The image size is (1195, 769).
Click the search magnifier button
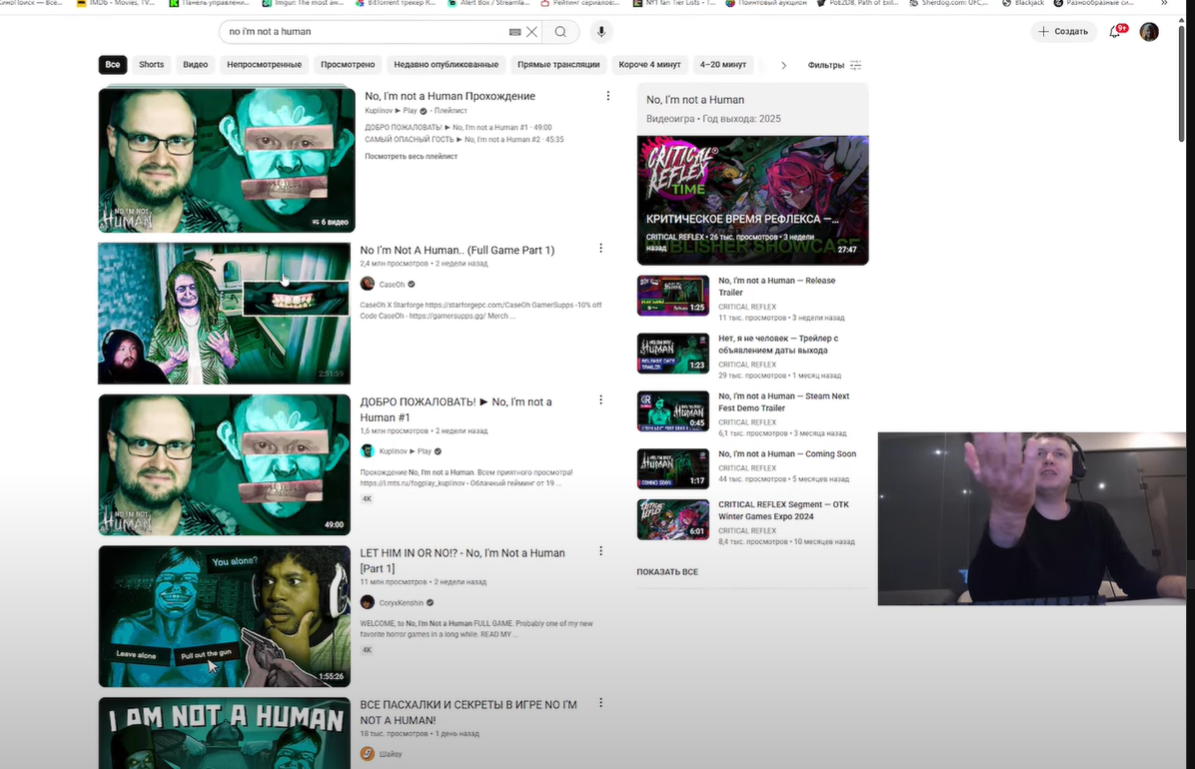click(x=561, y=31)
